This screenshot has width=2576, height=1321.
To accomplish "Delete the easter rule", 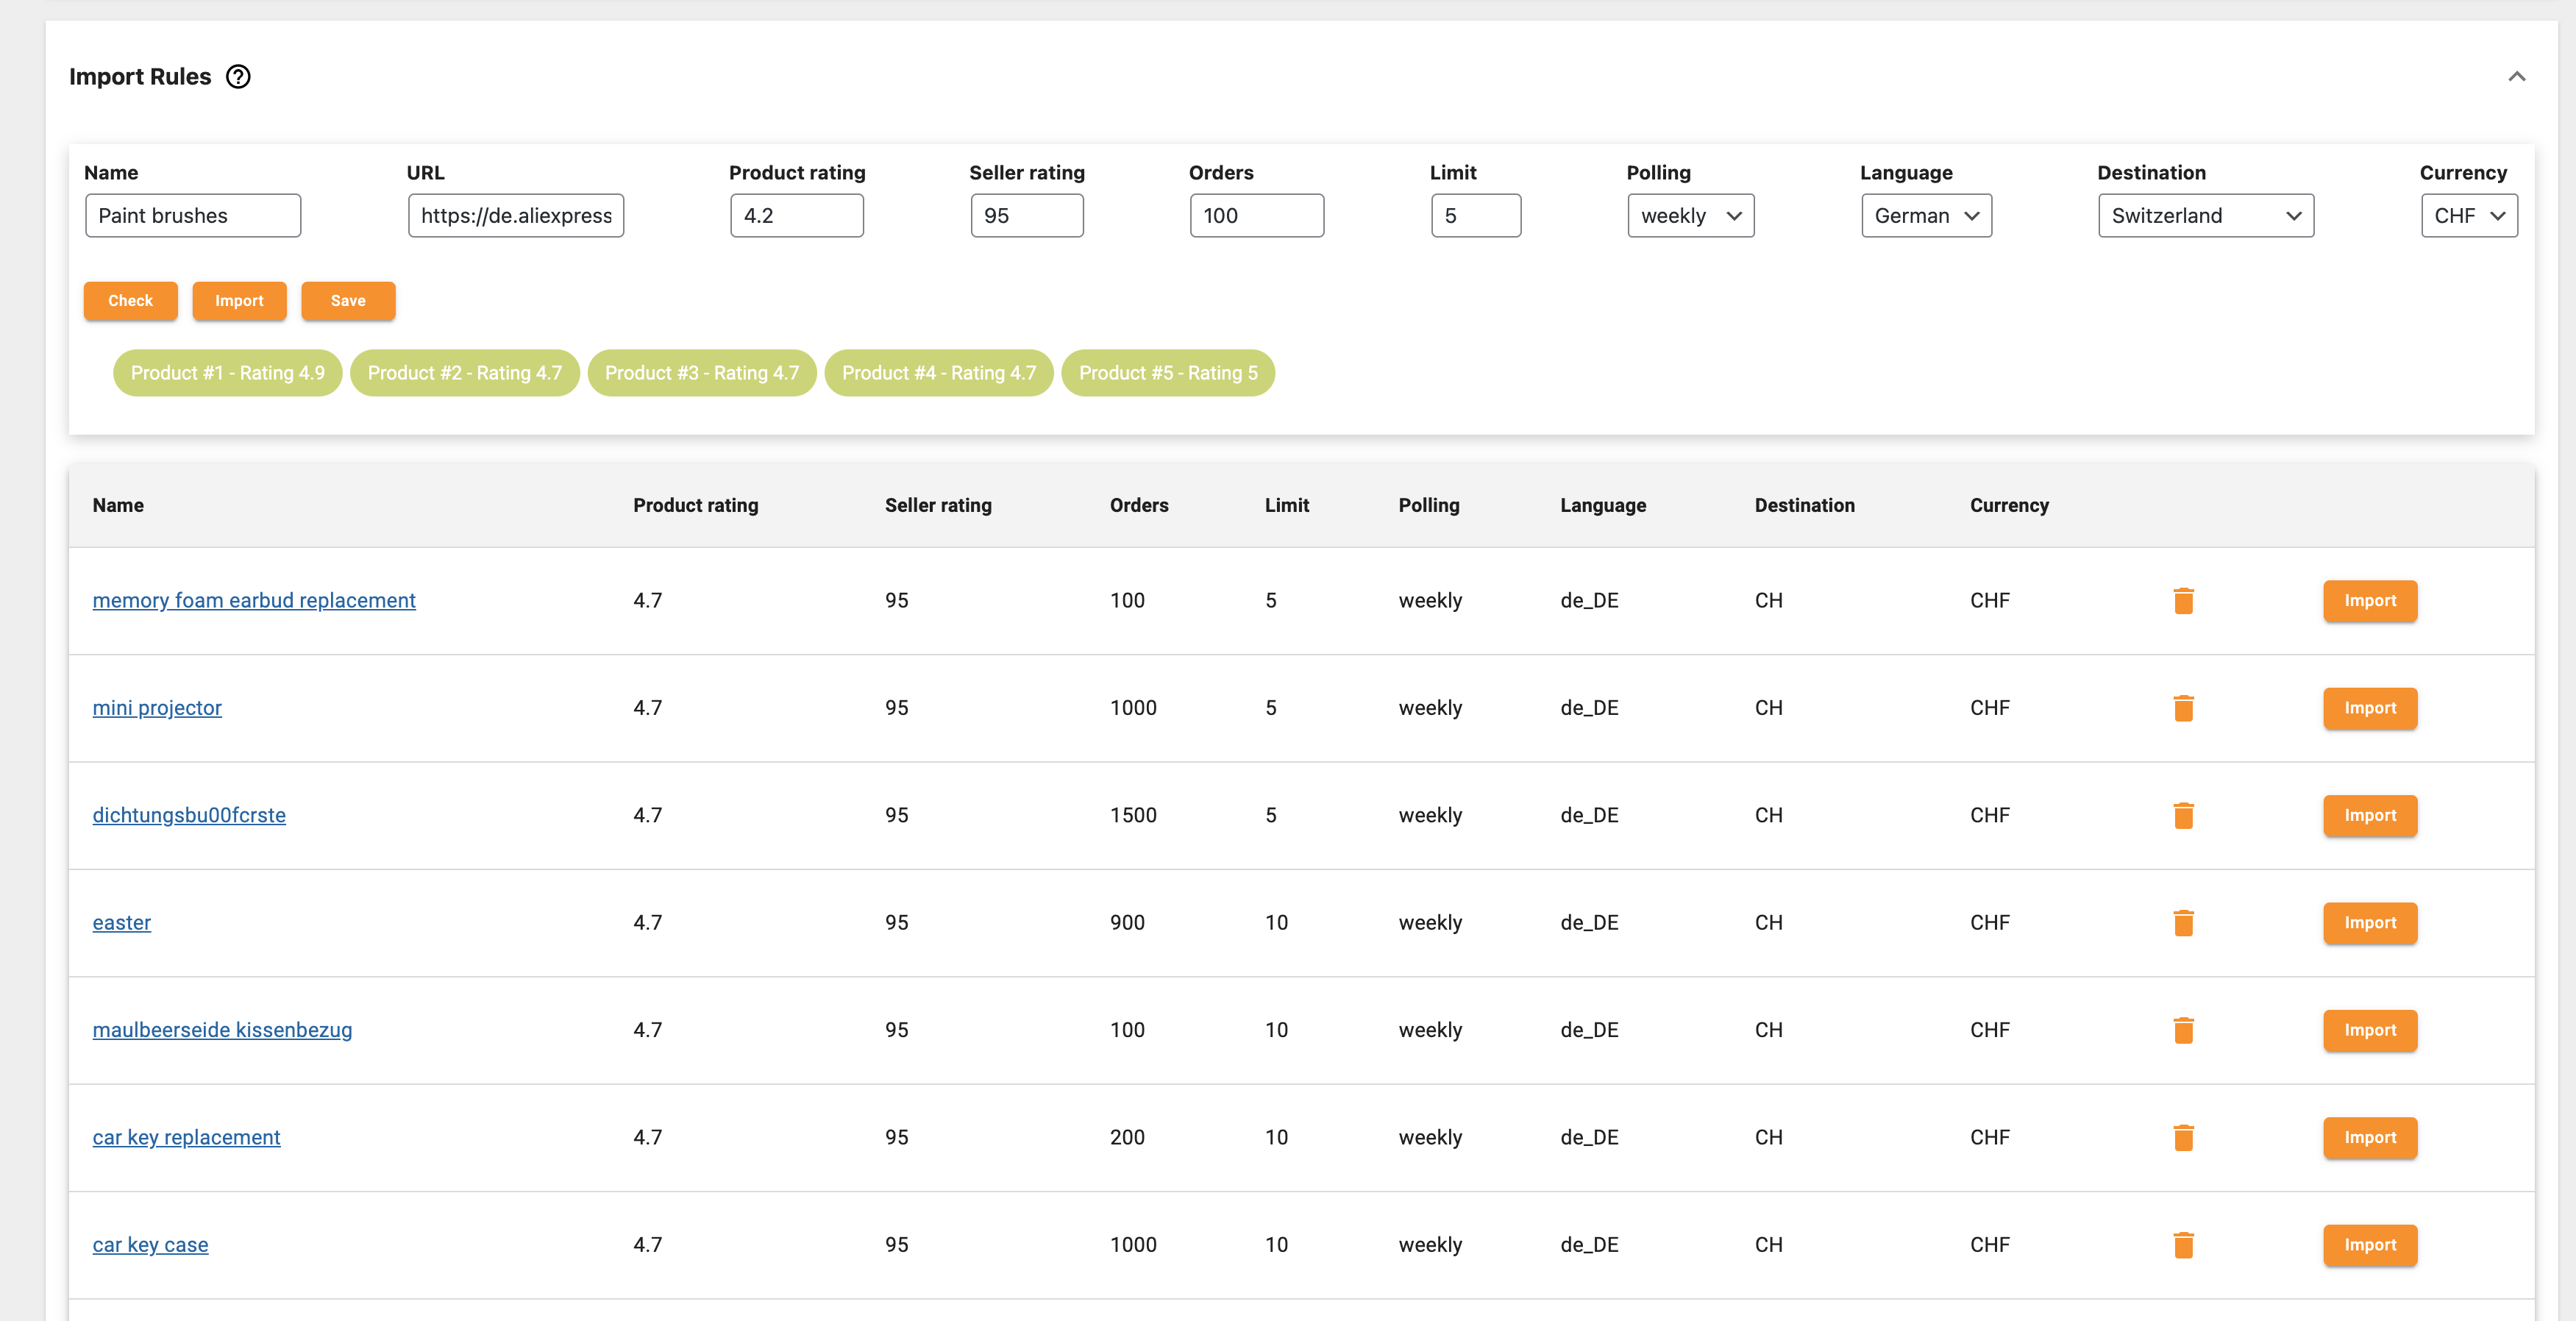I will pyautogui.click(x=2183, y=922).
